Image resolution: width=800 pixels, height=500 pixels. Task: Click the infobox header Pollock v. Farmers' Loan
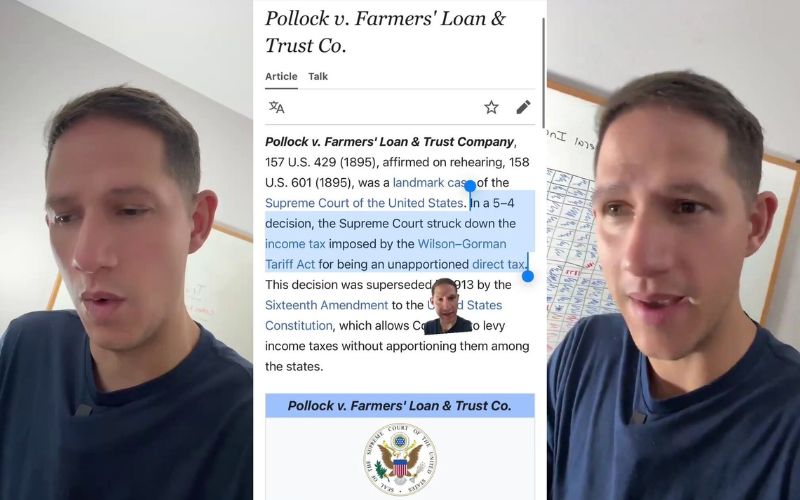click(x=399, y=406)
